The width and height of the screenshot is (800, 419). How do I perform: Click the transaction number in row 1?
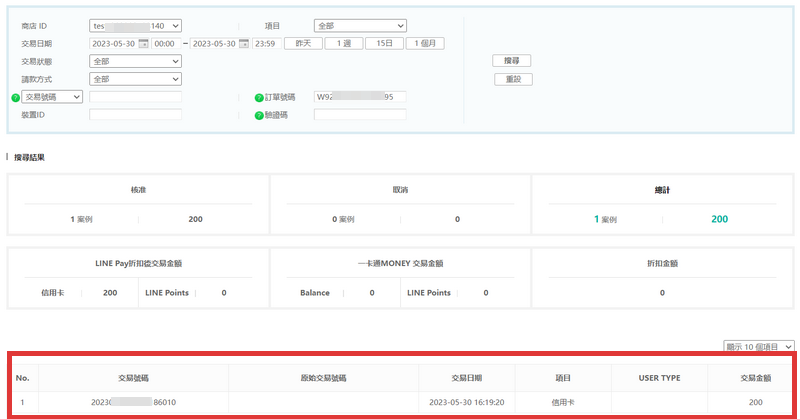tap(134, 402)
